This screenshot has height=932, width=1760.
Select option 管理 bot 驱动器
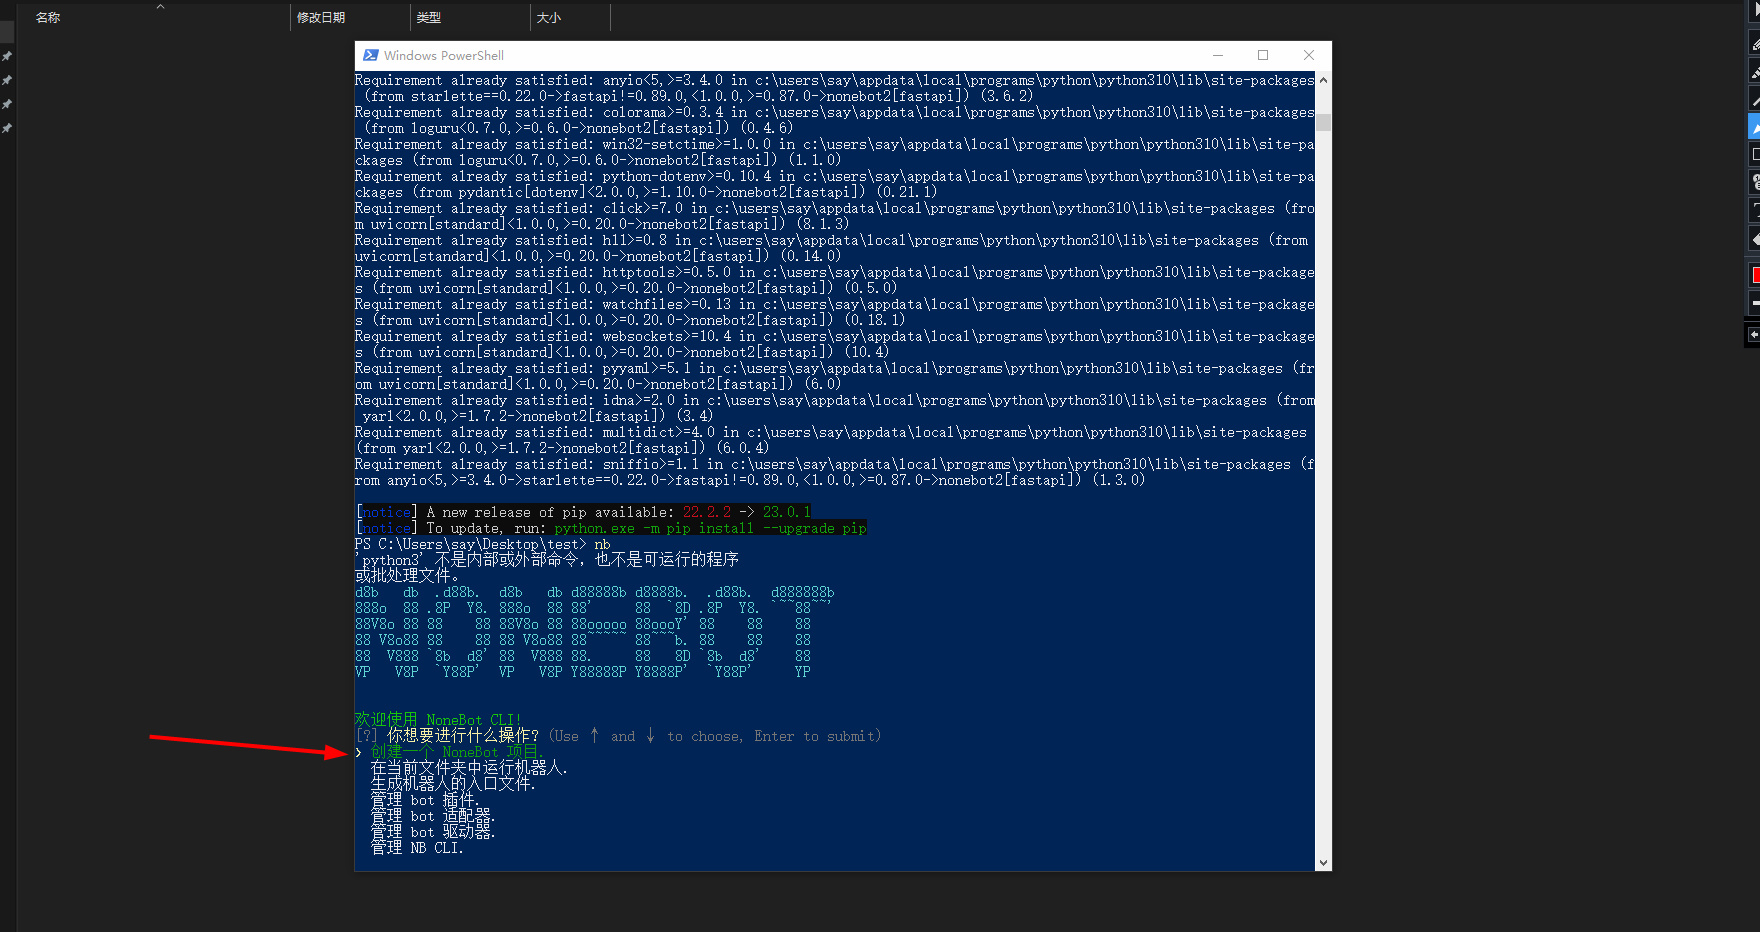tap(433, 832)
